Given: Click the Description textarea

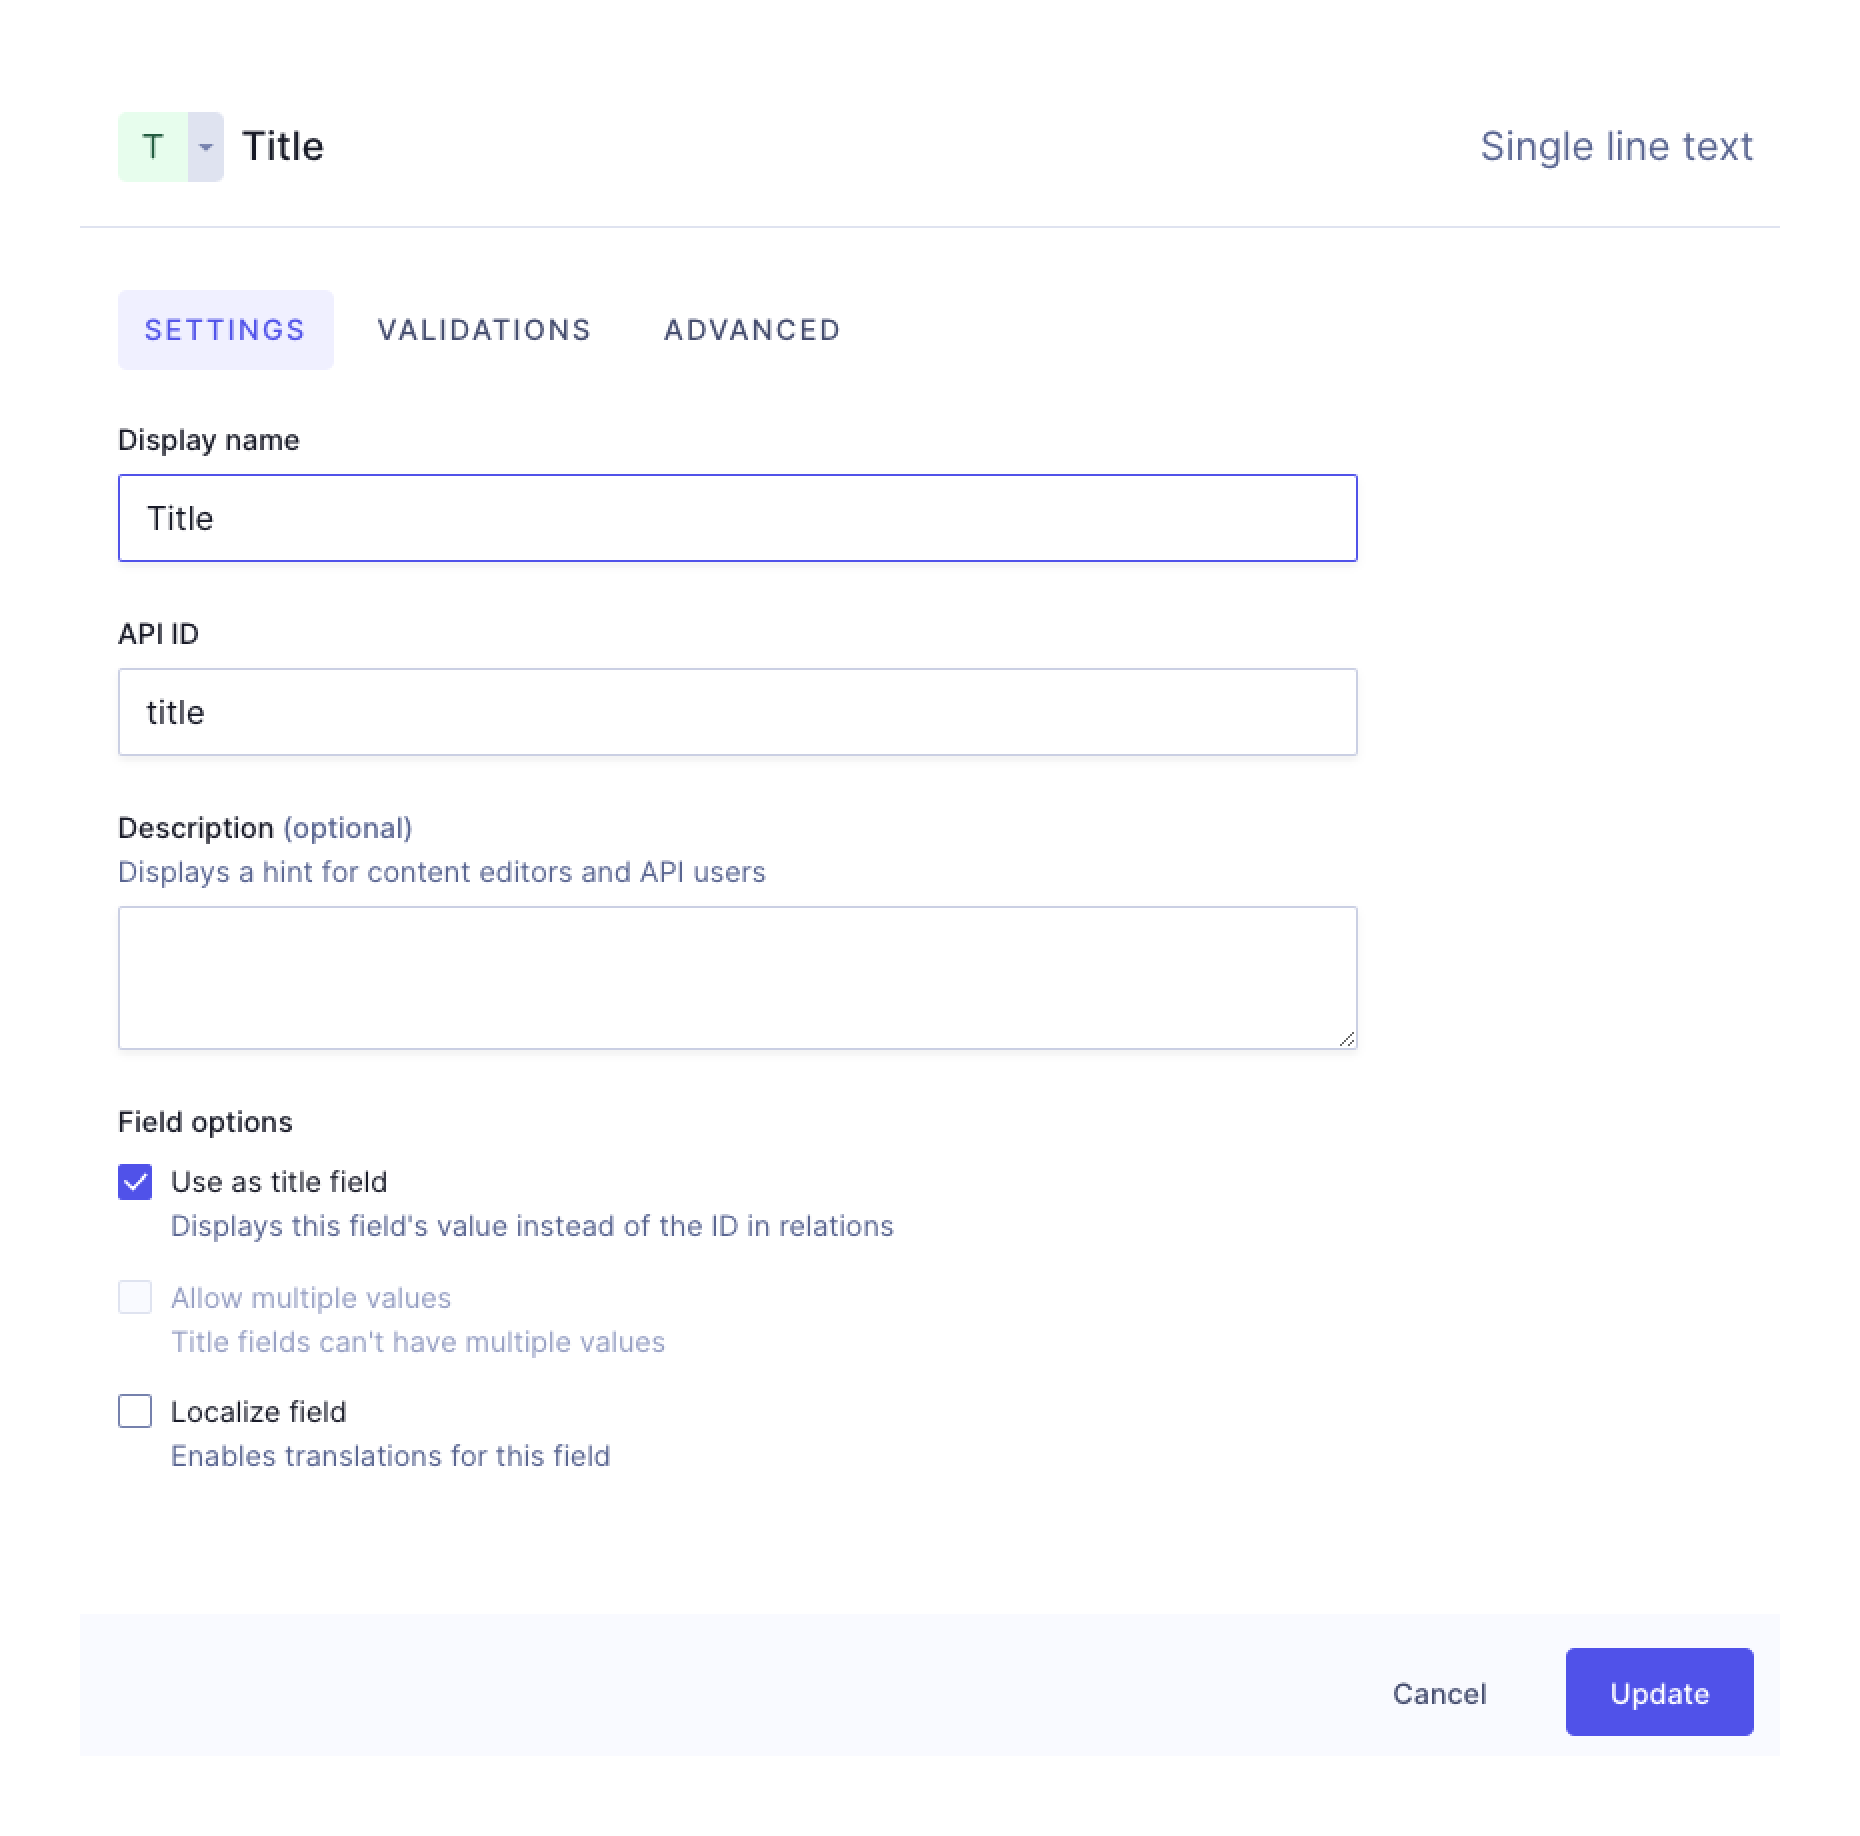Looking at the screenshot, I should coord(737,977).
